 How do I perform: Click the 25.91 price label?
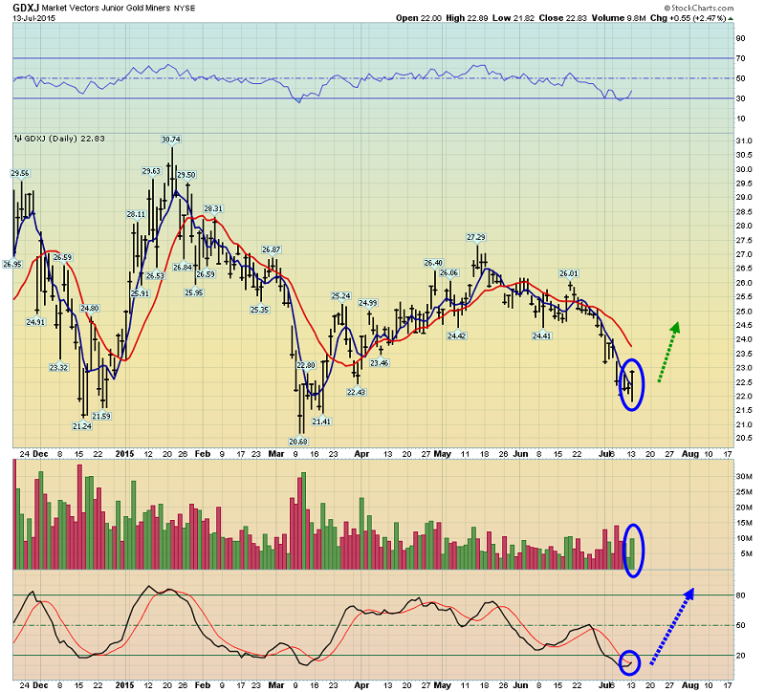pos(140,293)
